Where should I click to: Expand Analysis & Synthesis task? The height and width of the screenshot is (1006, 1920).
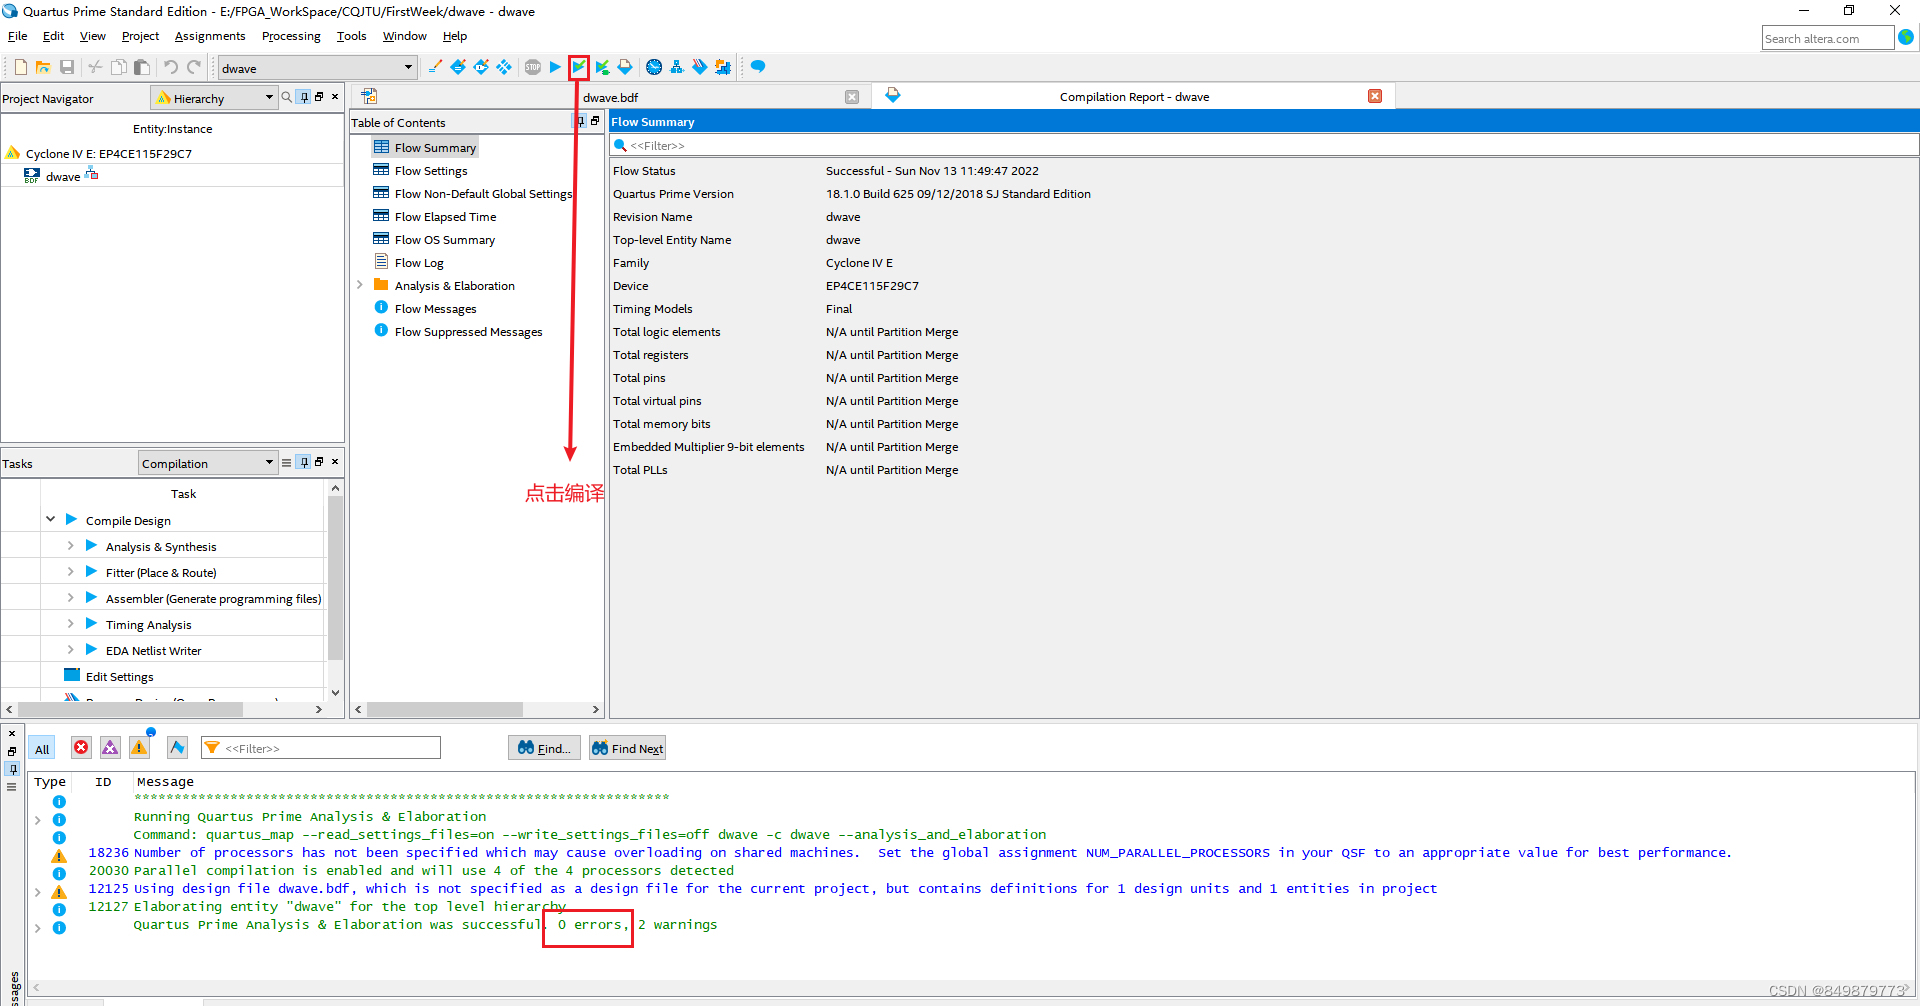coord(70,545)
